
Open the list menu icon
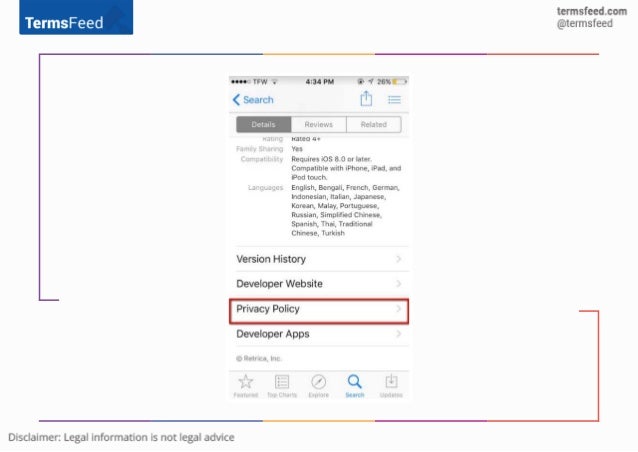click(394, 100)
